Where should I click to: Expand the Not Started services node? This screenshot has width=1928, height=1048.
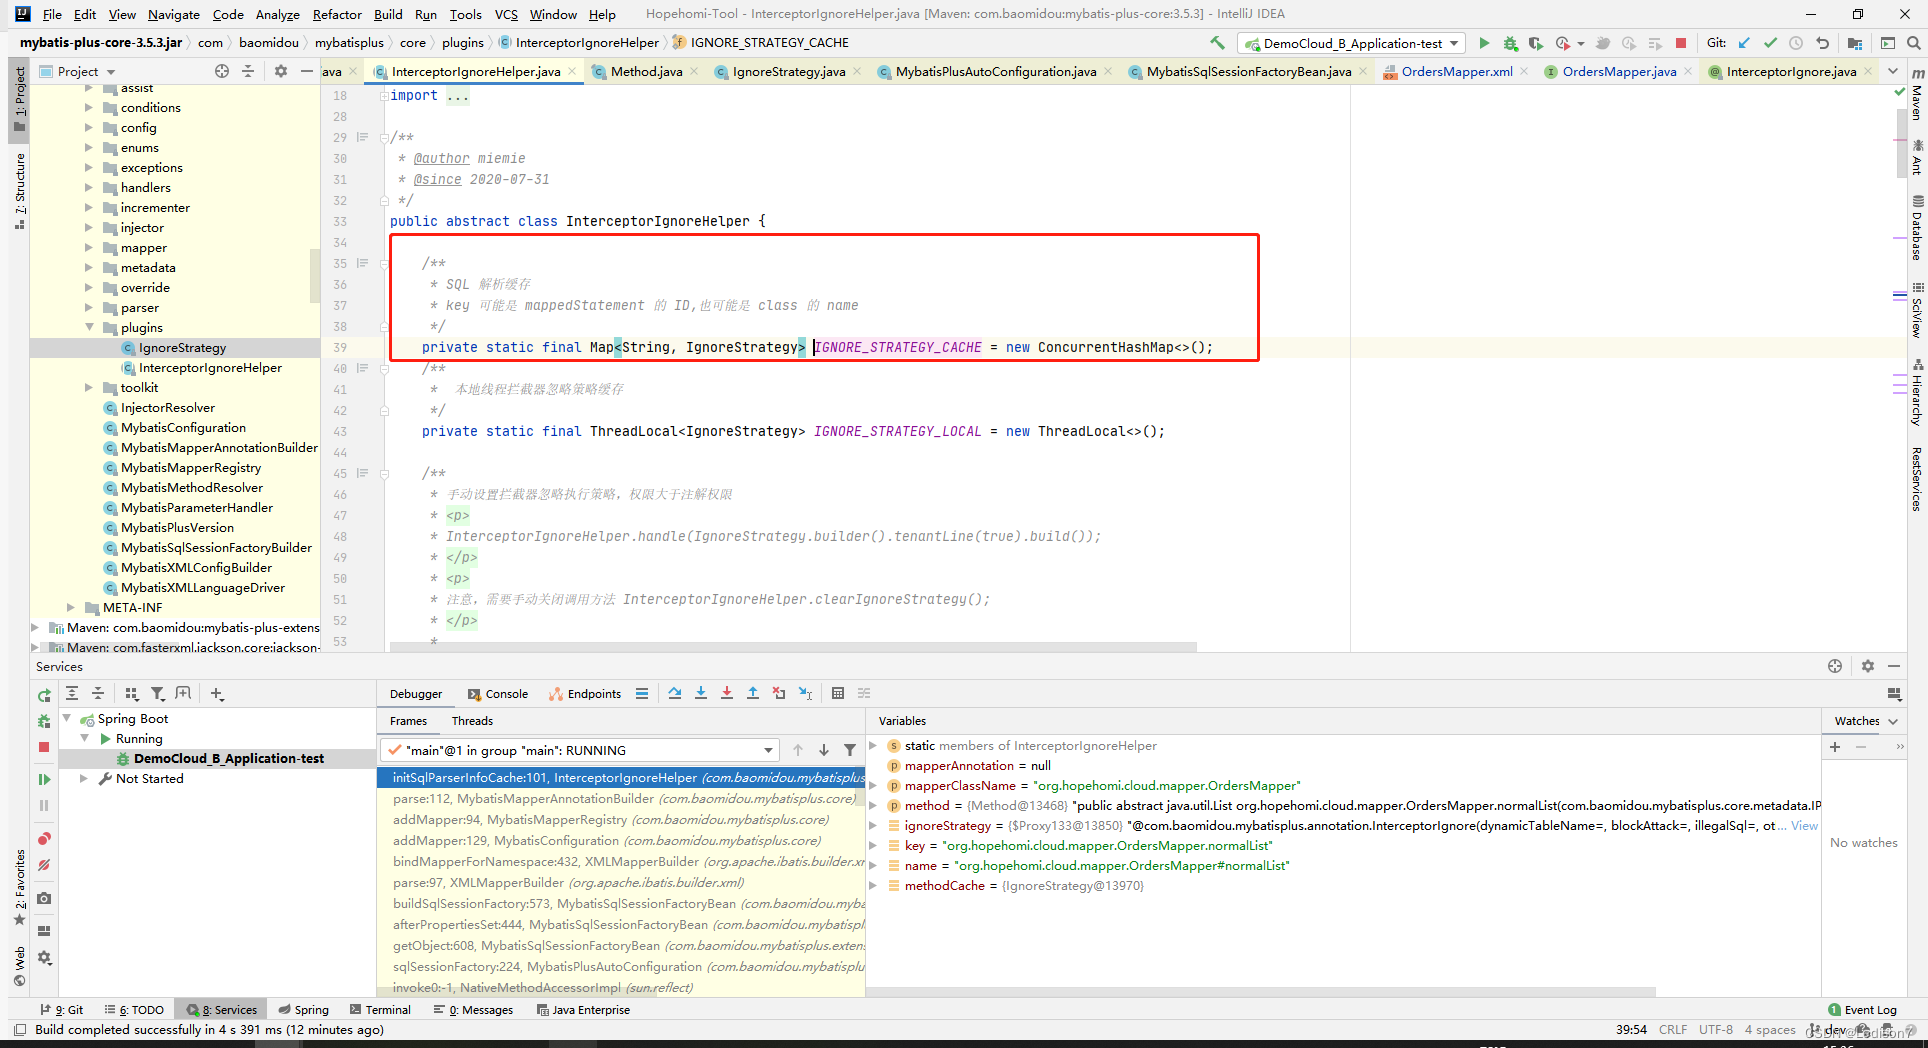coord(84,778)
